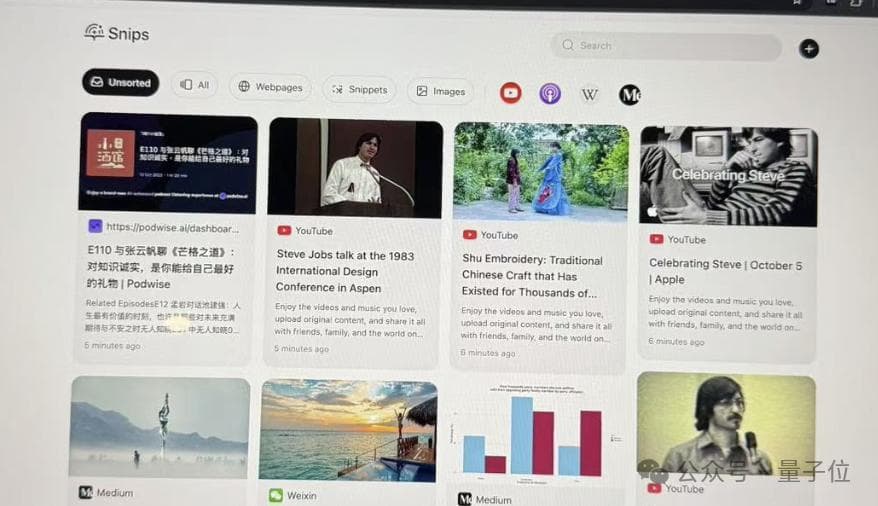Open Celebrating Steve thumbnail

point(728,176)
